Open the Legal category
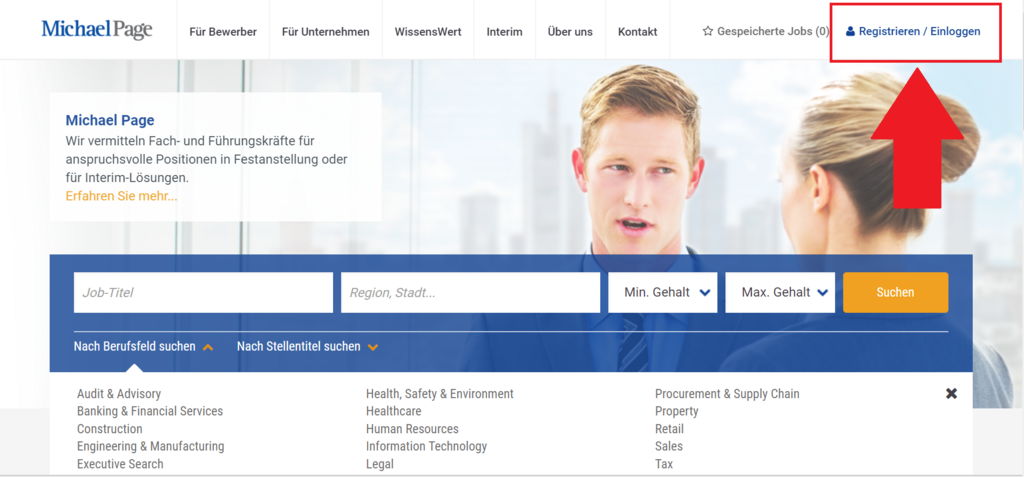The height and width of the screenshot is (477, 1024). coord(380,464)
